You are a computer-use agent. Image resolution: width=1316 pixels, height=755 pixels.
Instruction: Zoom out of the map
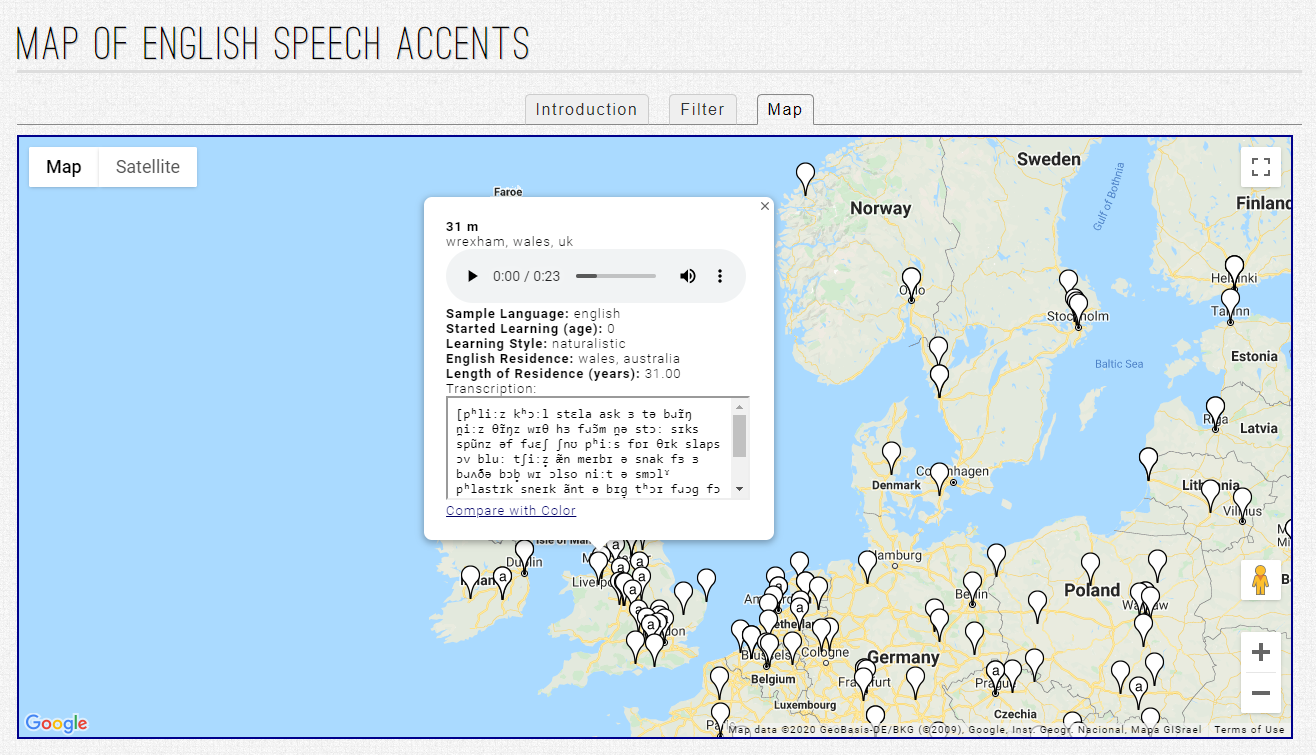[x=1261, y=692]
